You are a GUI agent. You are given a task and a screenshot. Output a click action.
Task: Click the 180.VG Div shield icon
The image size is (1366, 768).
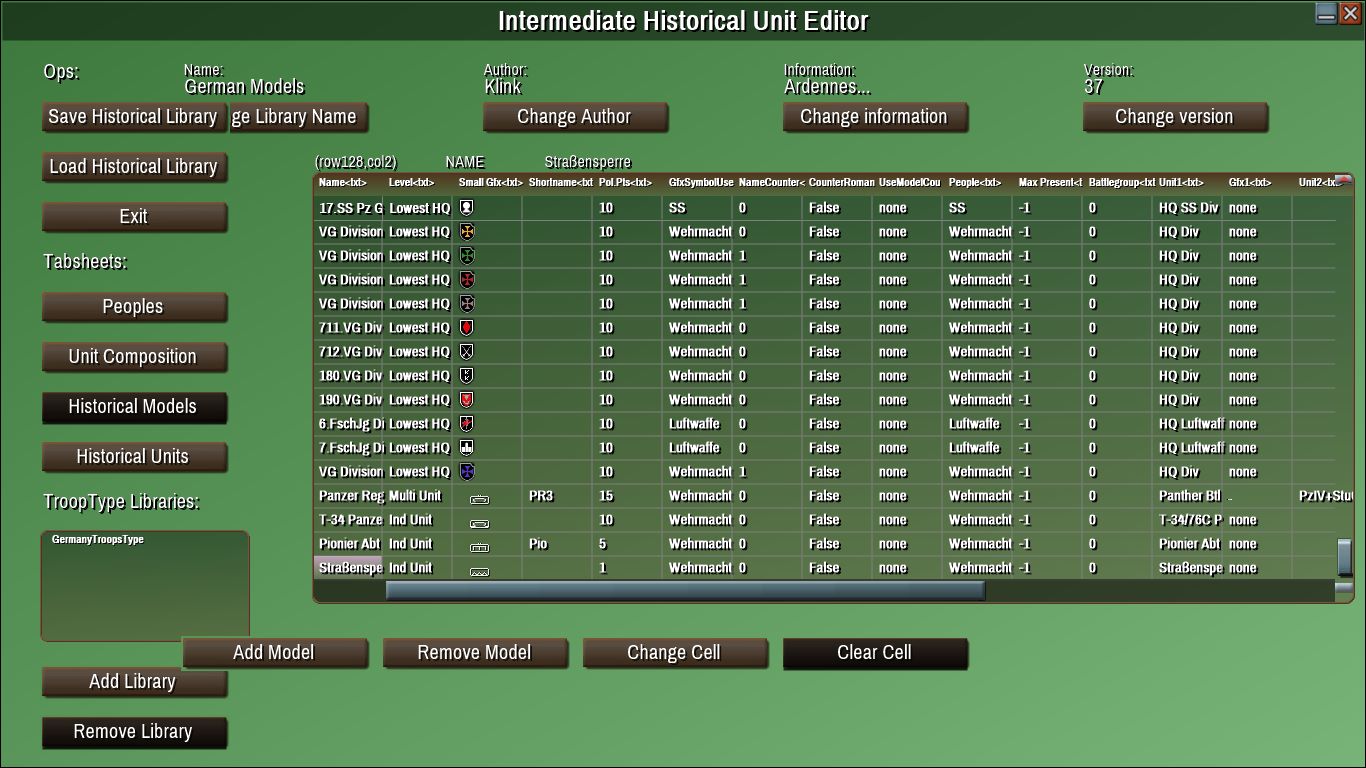pyautogui.click(x=466, y=376)
